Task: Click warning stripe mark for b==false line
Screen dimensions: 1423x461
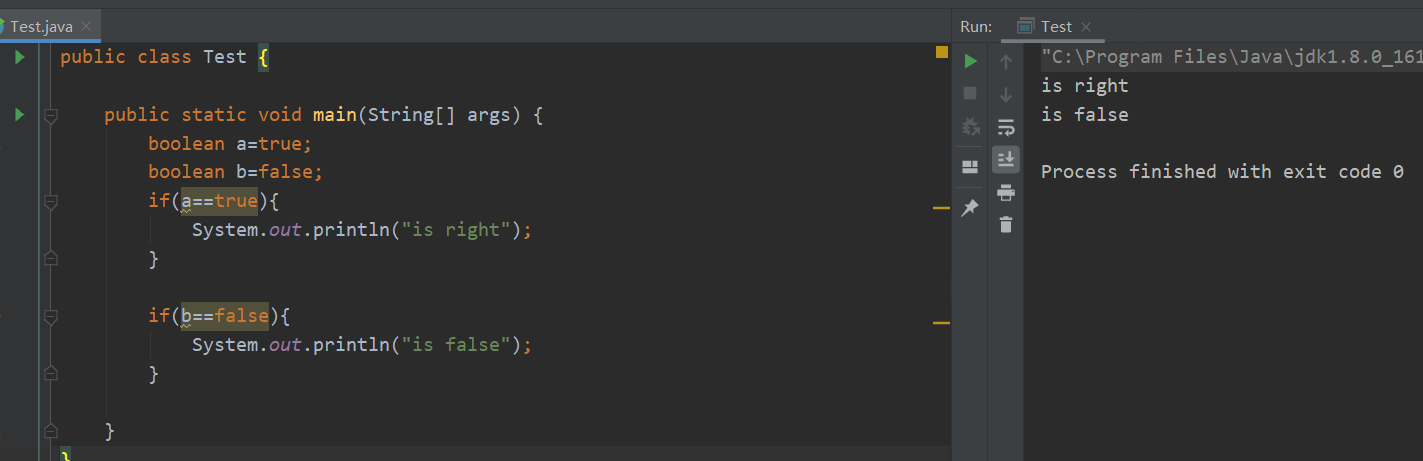Action: click(941, 323)
